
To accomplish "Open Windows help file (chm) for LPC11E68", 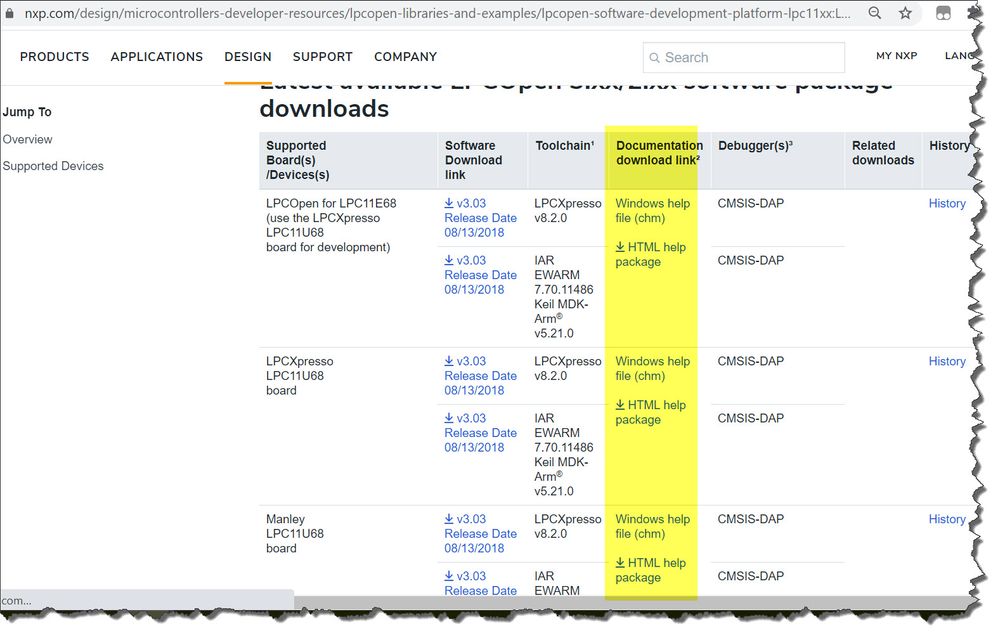I will [652, 211].
